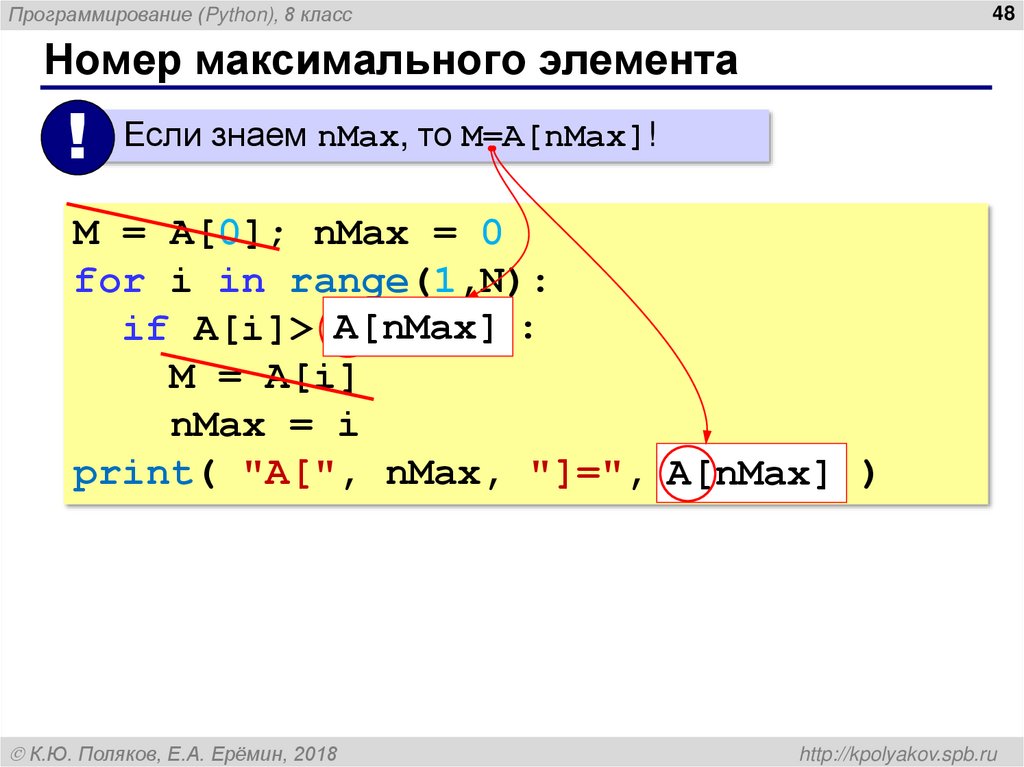The width and height of the screenshot is (1024, 767).
Task: Select the blue for keyword in the code
Action: click(x=108, y=281)
